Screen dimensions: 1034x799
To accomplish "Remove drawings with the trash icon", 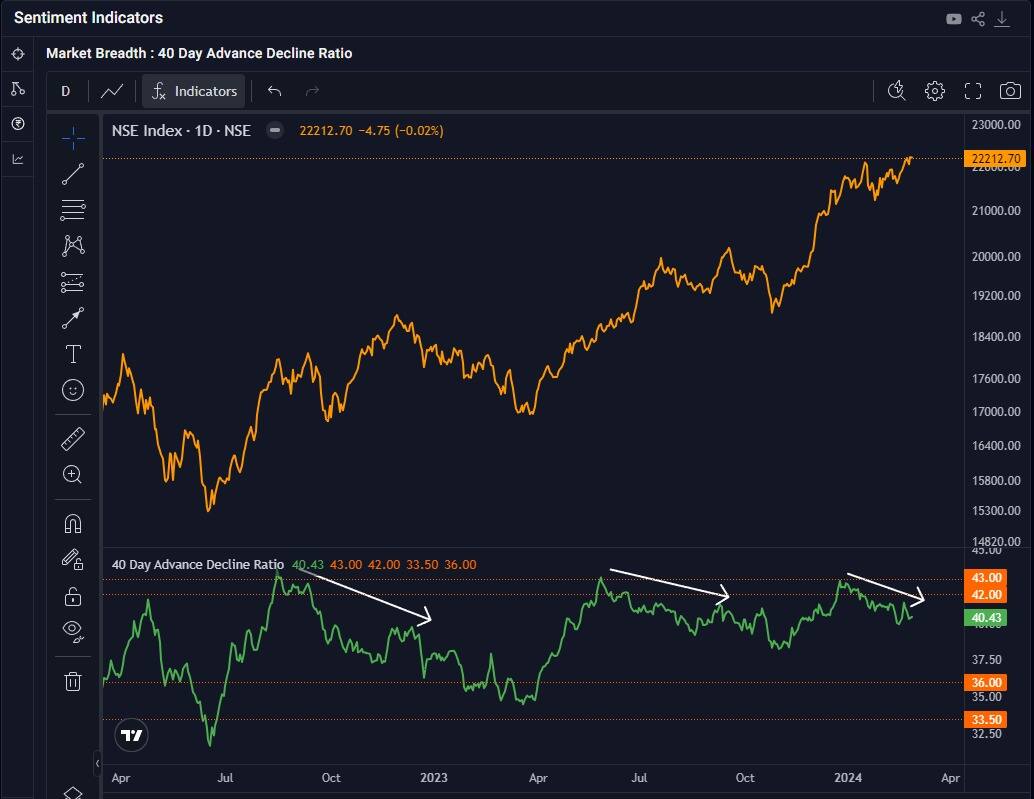I will [x=73, y=681].
